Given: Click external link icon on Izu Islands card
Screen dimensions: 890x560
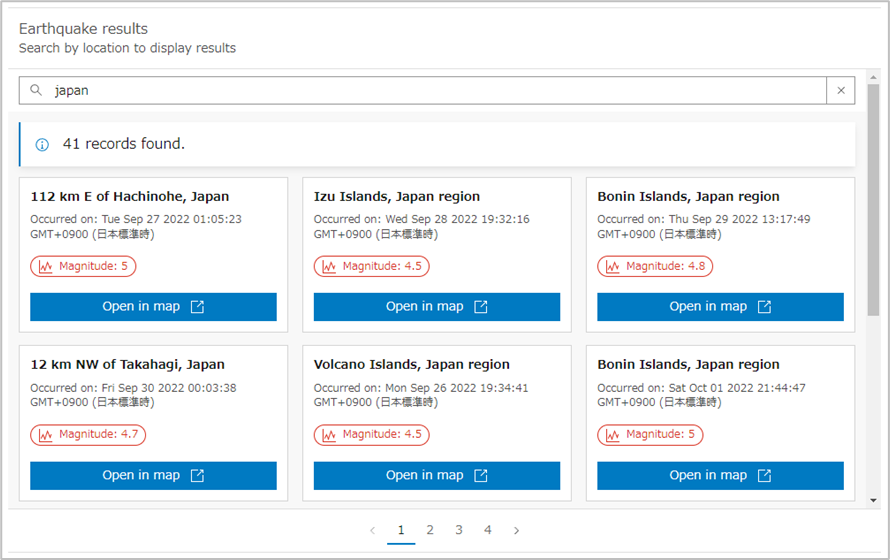Looking at the screenshot, I should [x=480, y=307].
